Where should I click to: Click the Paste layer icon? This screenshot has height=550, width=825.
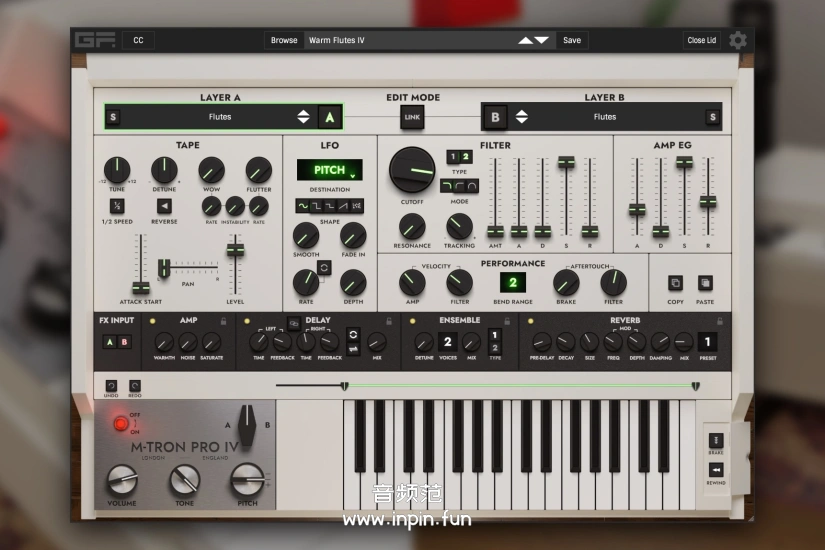(x=705, y=283)
